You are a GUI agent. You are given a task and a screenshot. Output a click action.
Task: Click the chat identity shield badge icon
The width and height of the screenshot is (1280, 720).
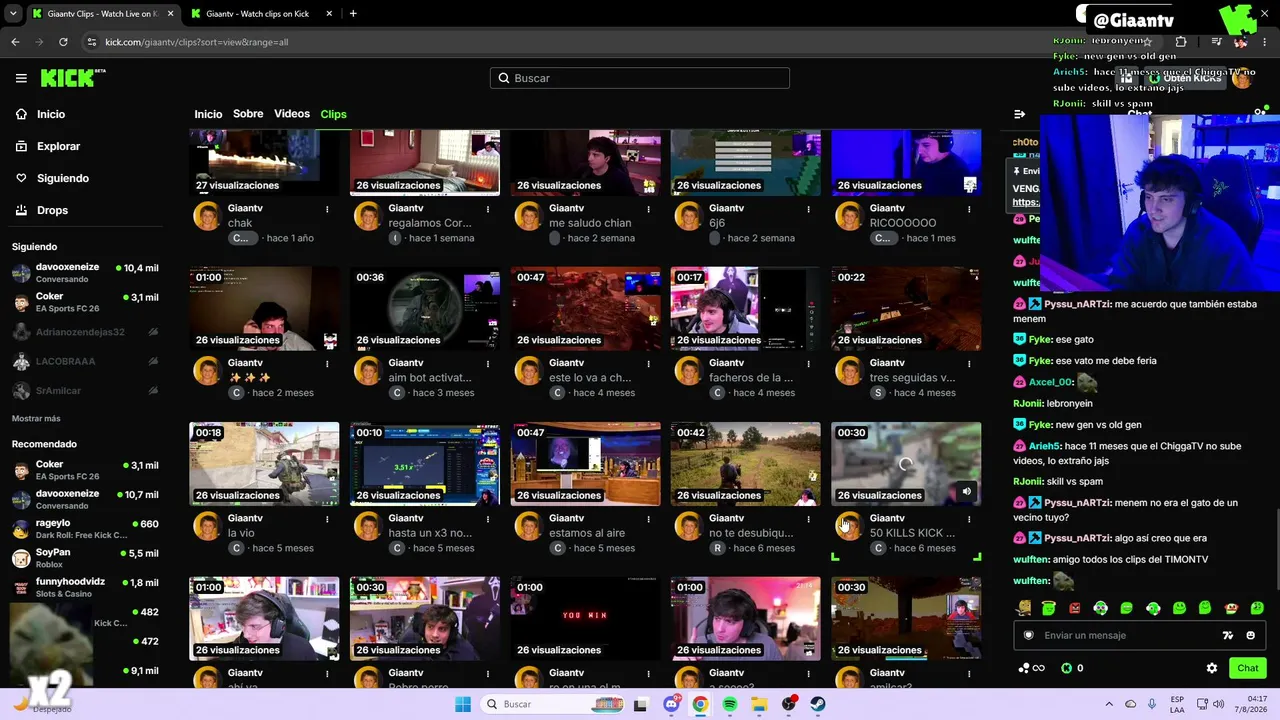[1028, 635]
